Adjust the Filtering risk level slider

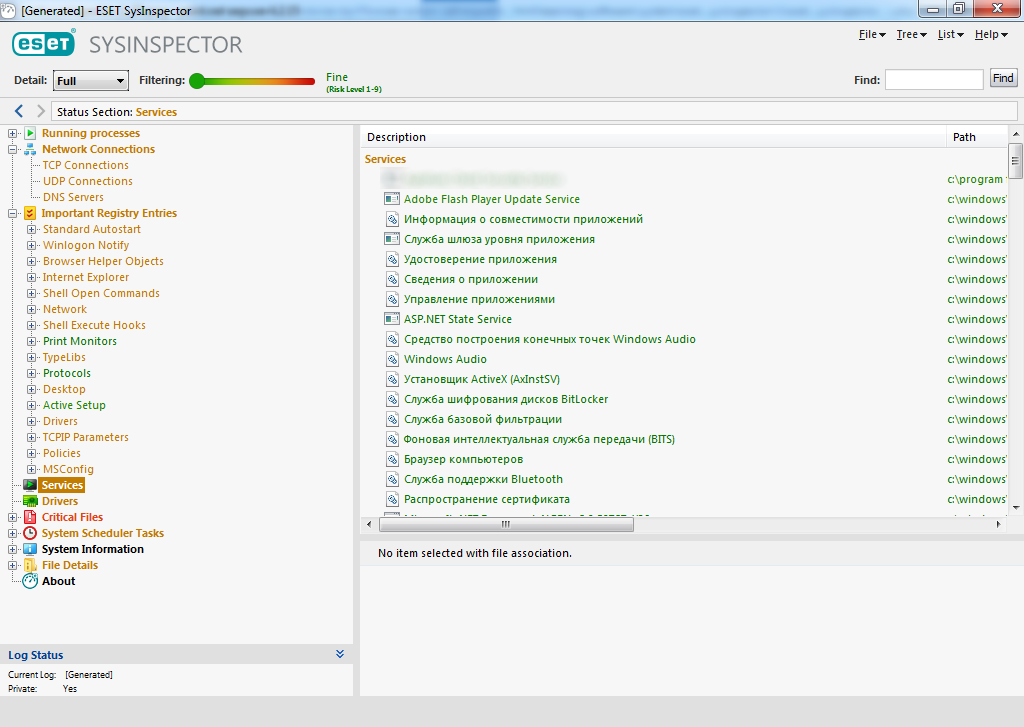[x=197, y=81]
